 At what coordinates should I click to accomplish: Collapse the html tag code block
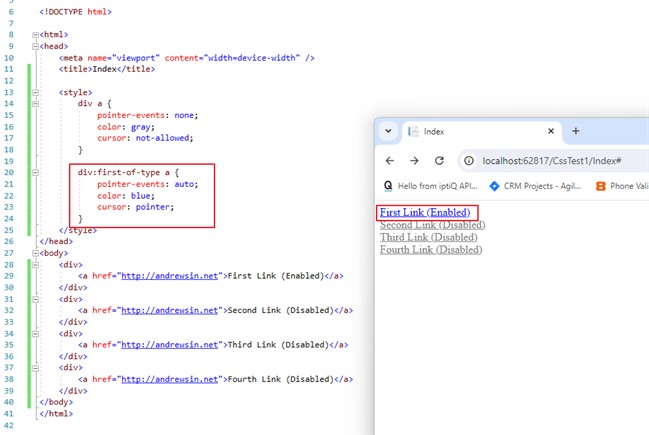tap(36, 35)
